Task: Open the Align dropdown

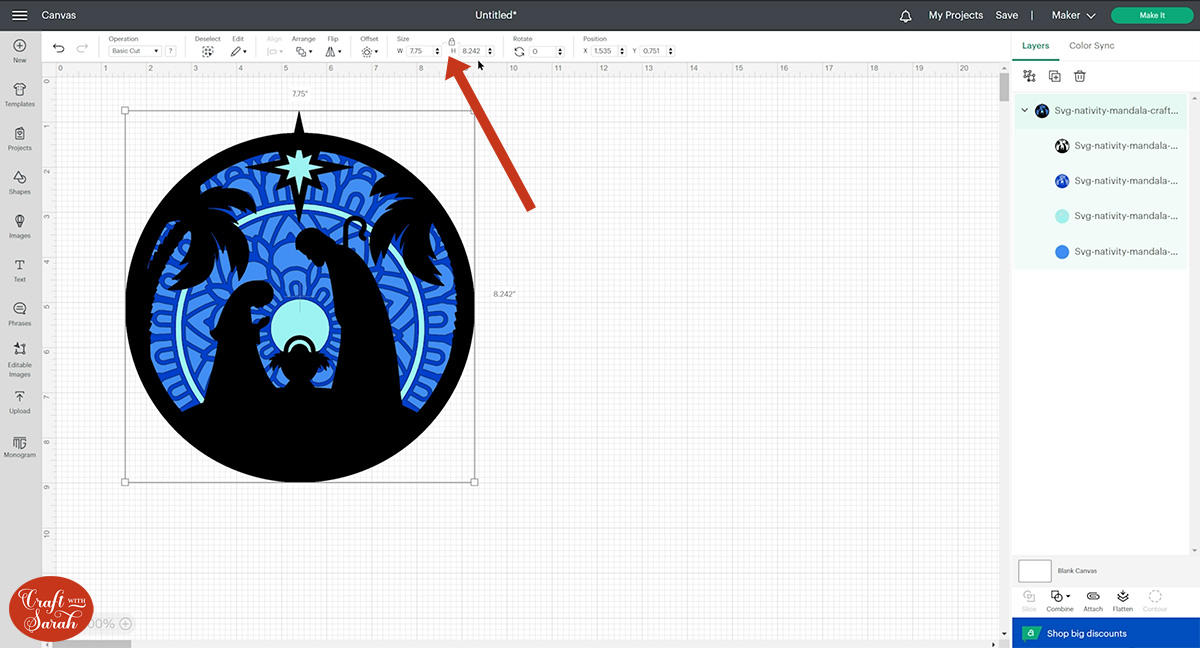Action: (x=274, y=51)
